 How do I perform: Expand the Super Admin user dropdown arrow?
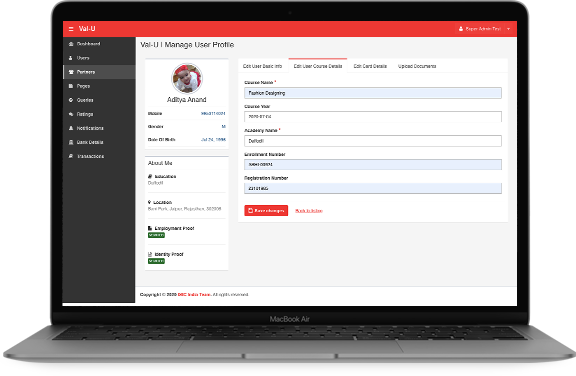pos(508,29)
